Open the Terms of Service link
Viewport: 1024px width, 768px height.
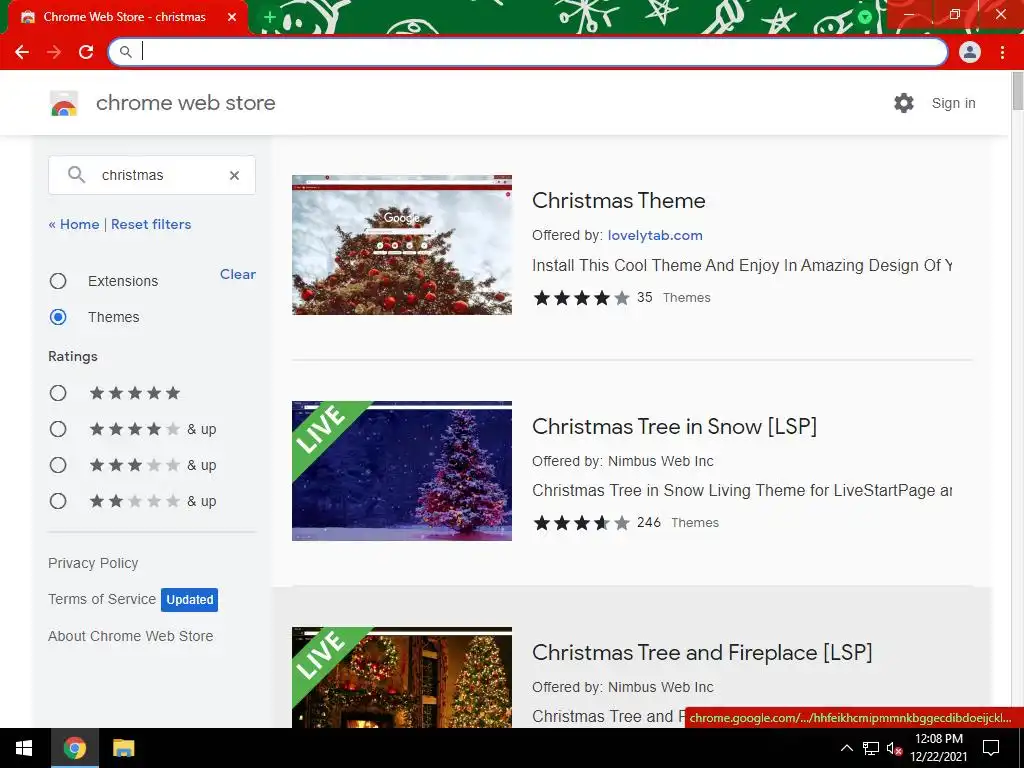pos(102,599)
